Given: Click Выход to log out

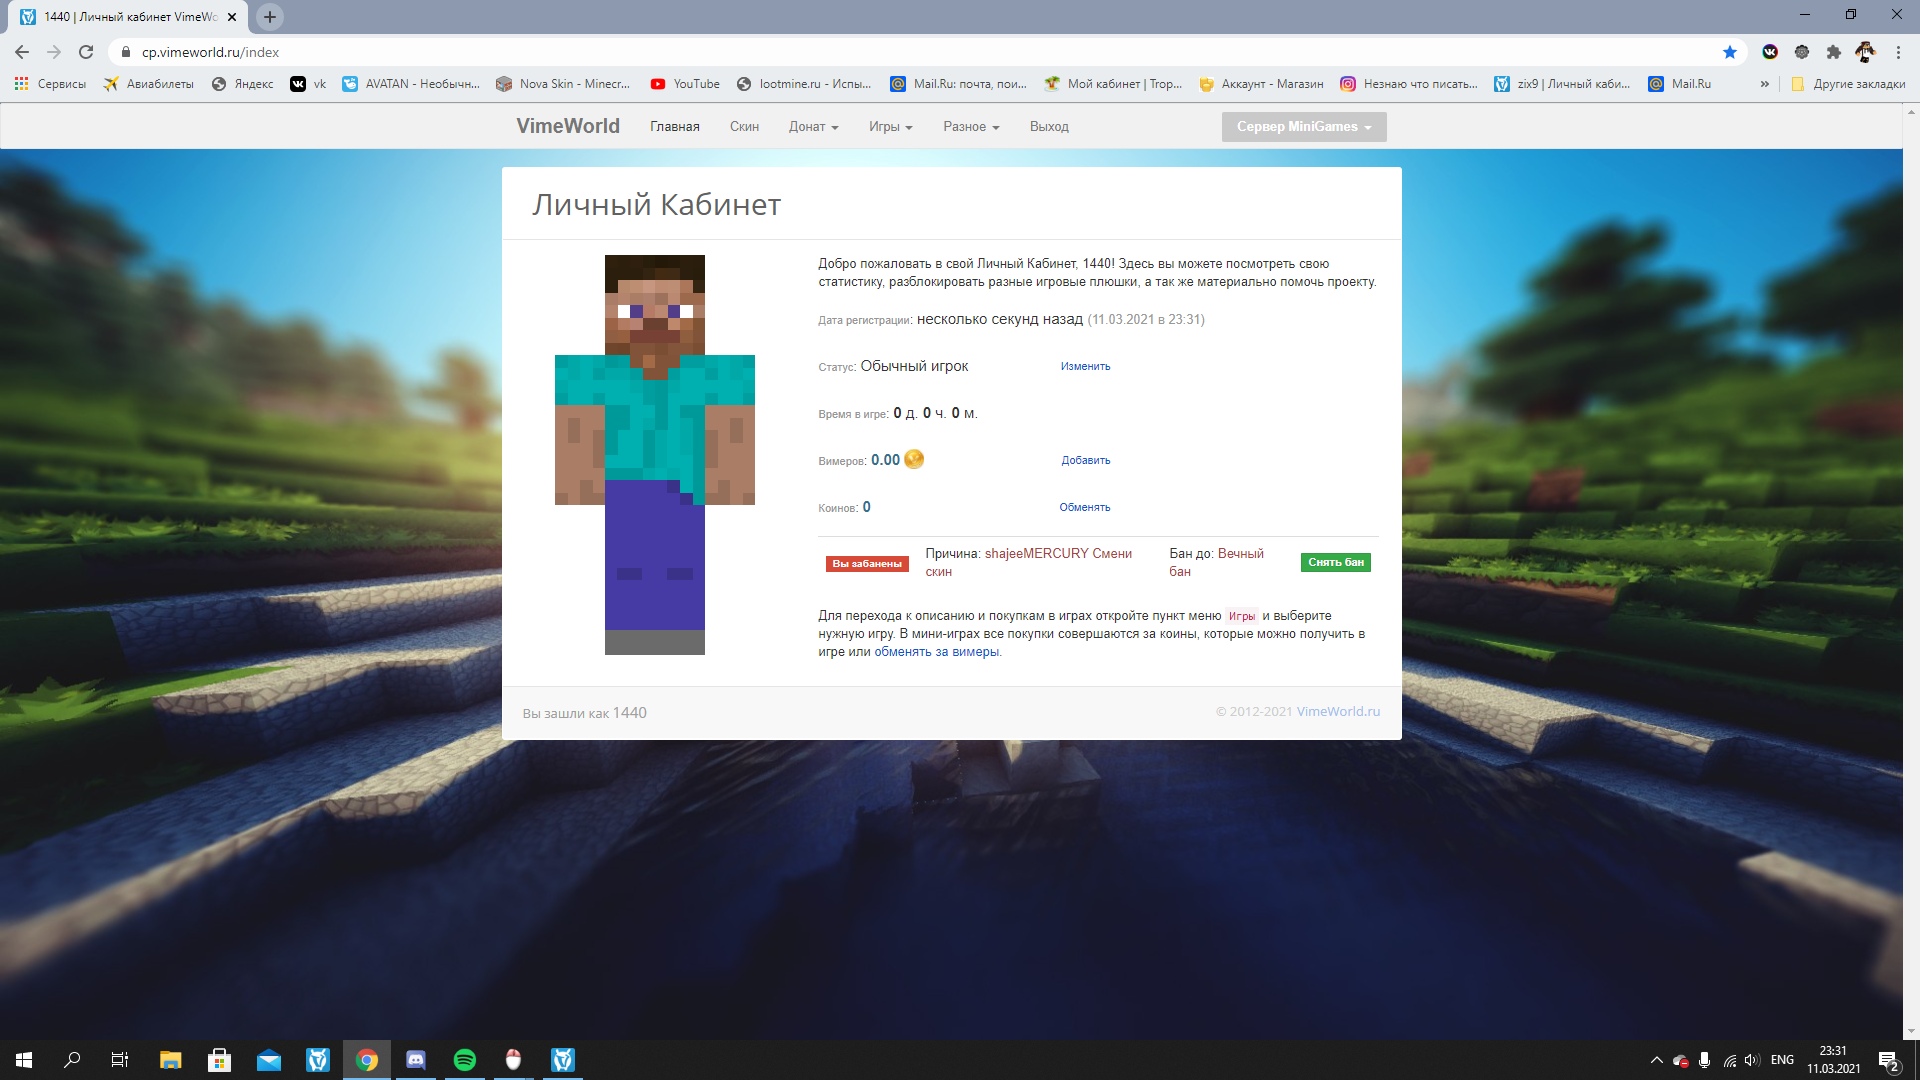Looking at the screenshot, I should pos(1049,127).
